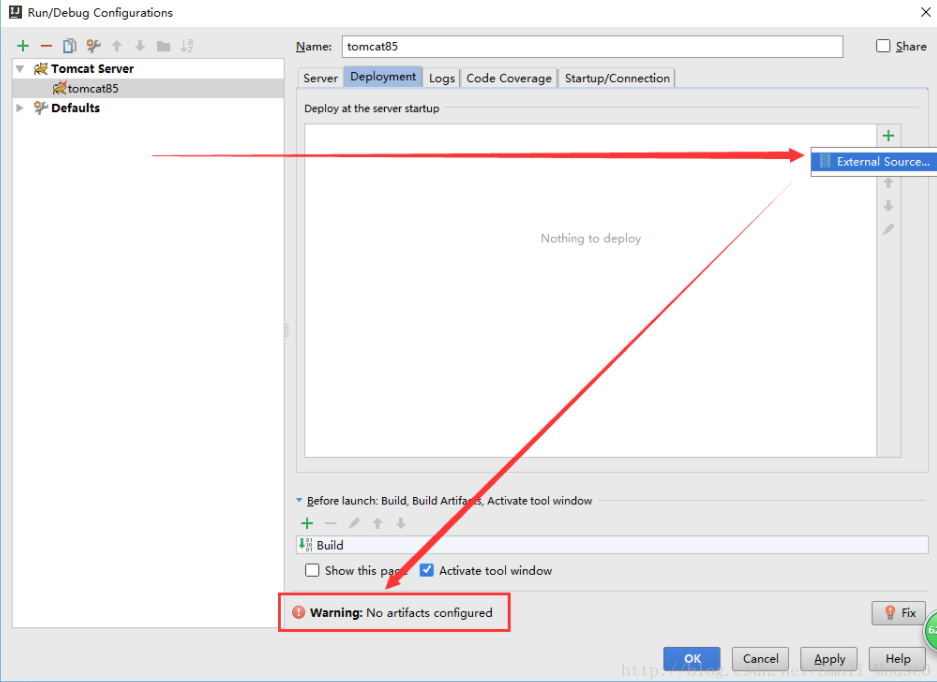Toggle the Share checkbox
Viewport: 937px width, 682px height.
tap(883, 46)
